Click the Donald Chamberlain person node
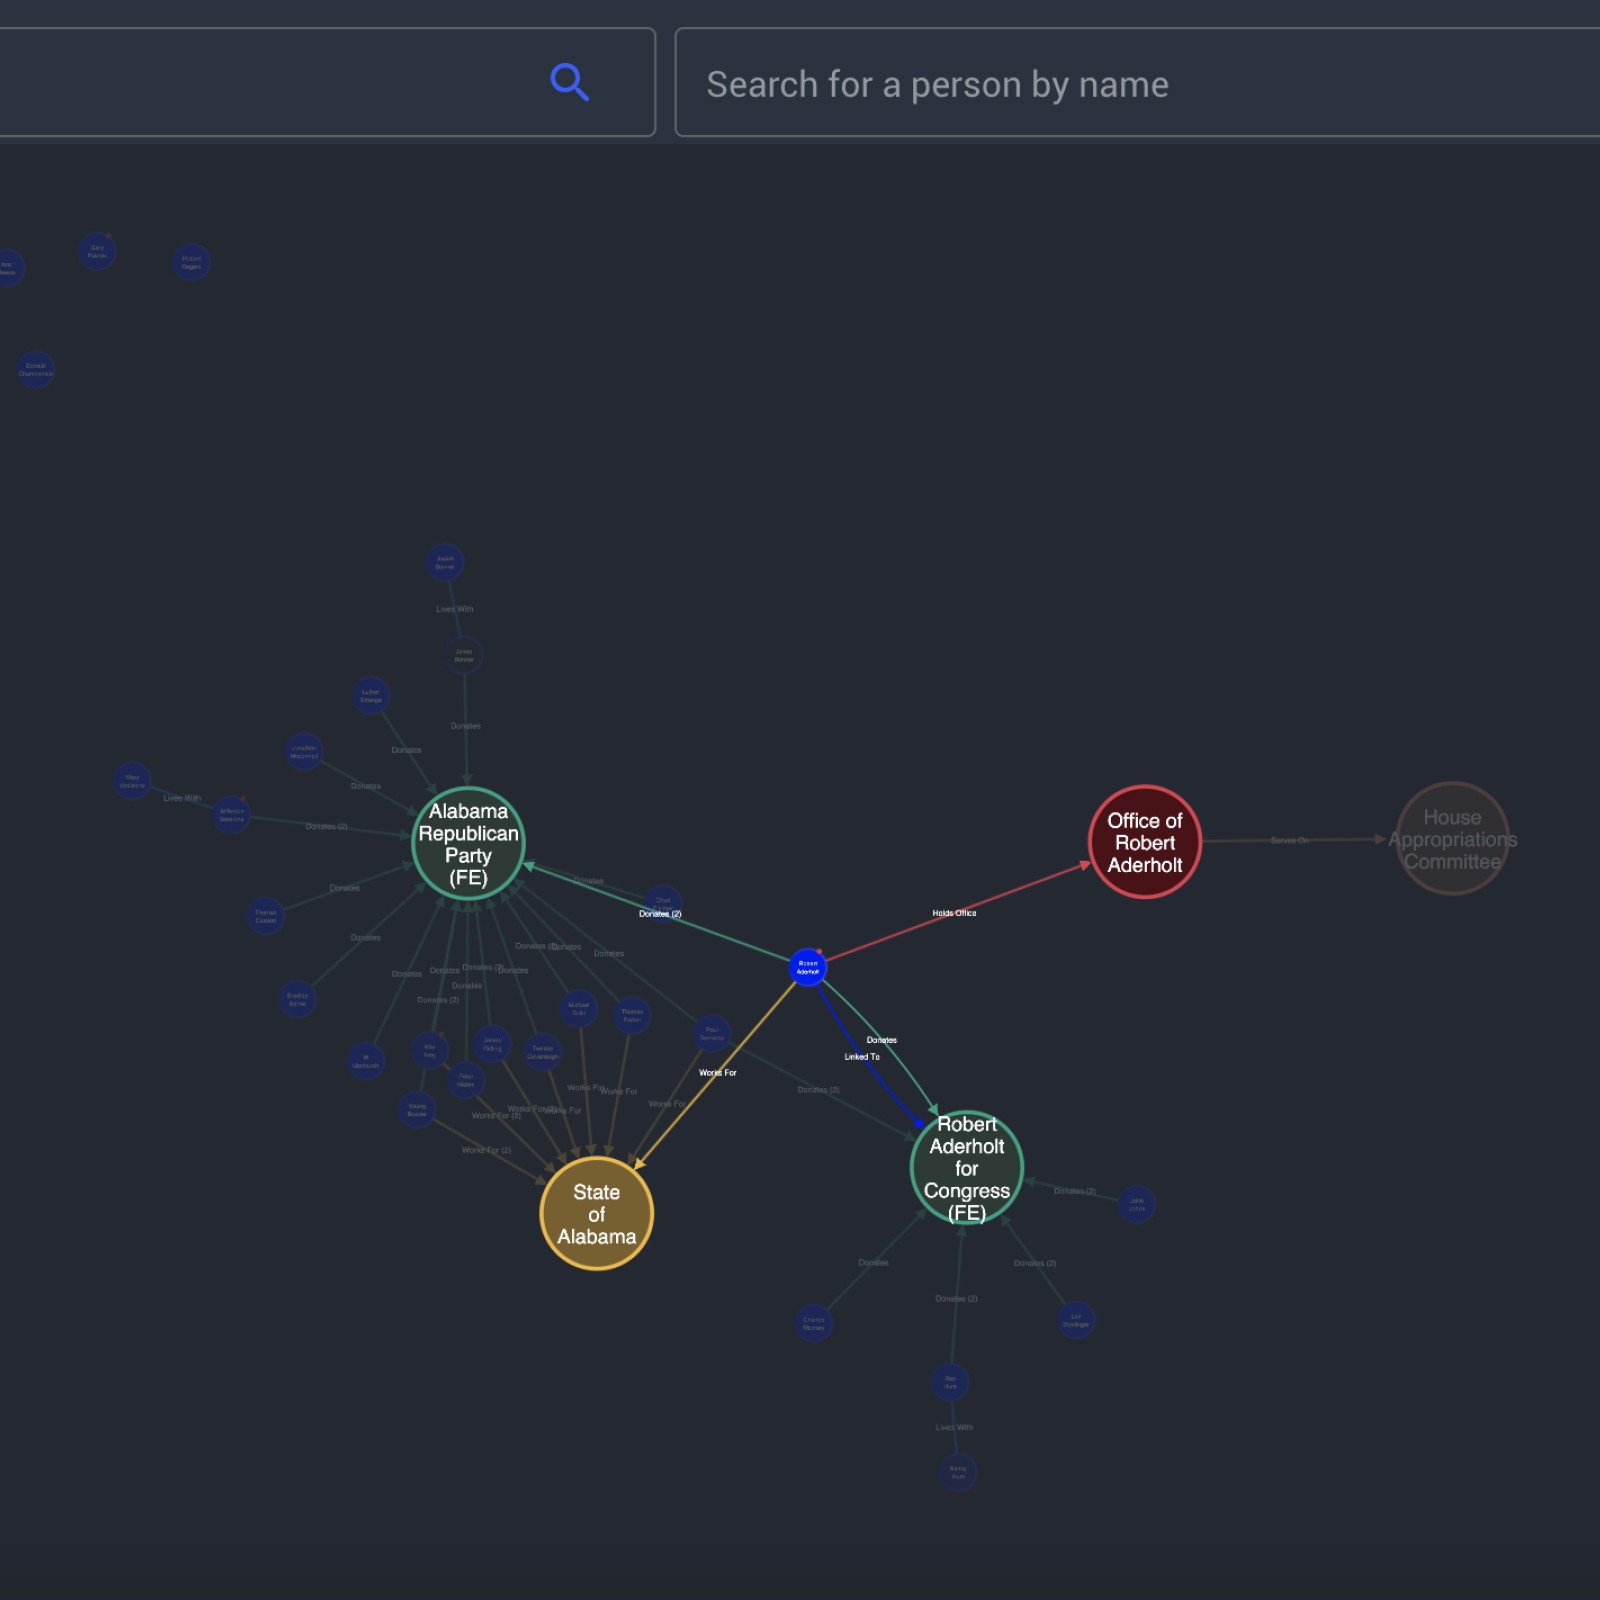The width and height of the screenshot is (1600, 1600). (35, 369)
